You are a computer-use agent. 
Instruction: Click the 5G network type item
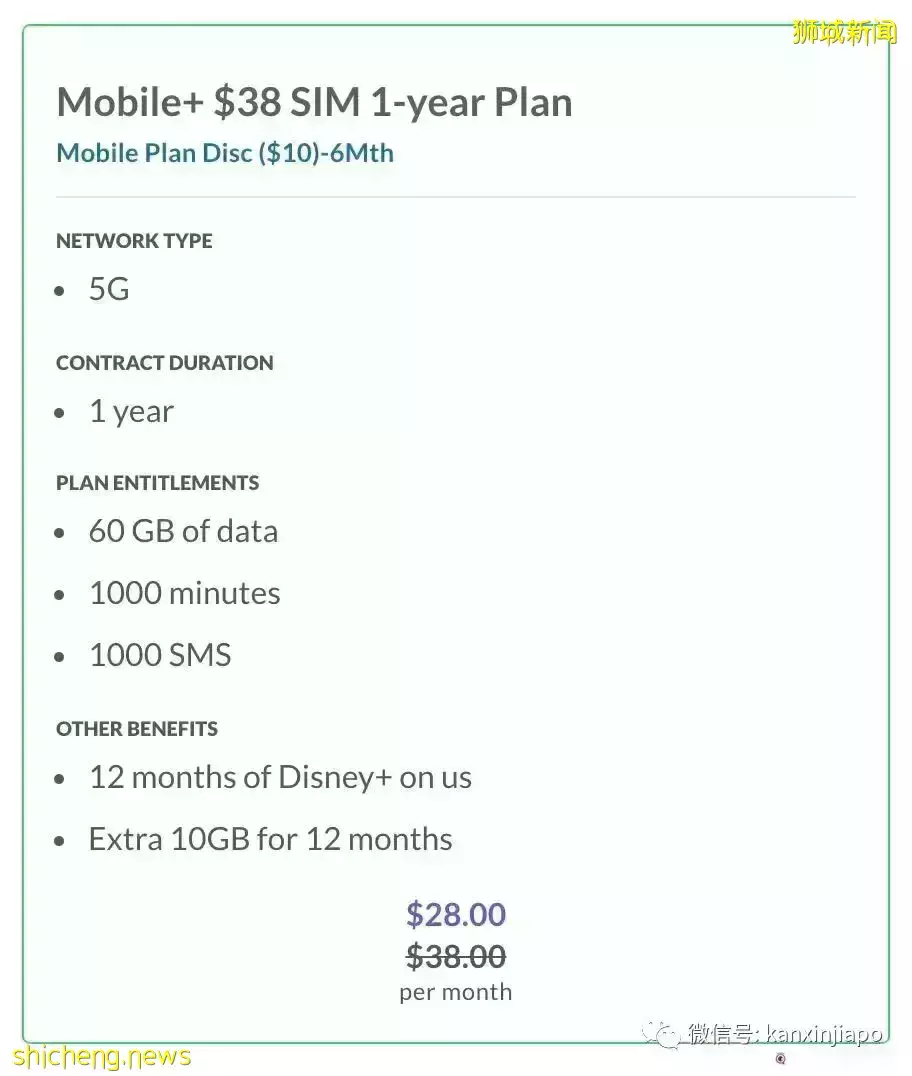[x=109, y=289]
